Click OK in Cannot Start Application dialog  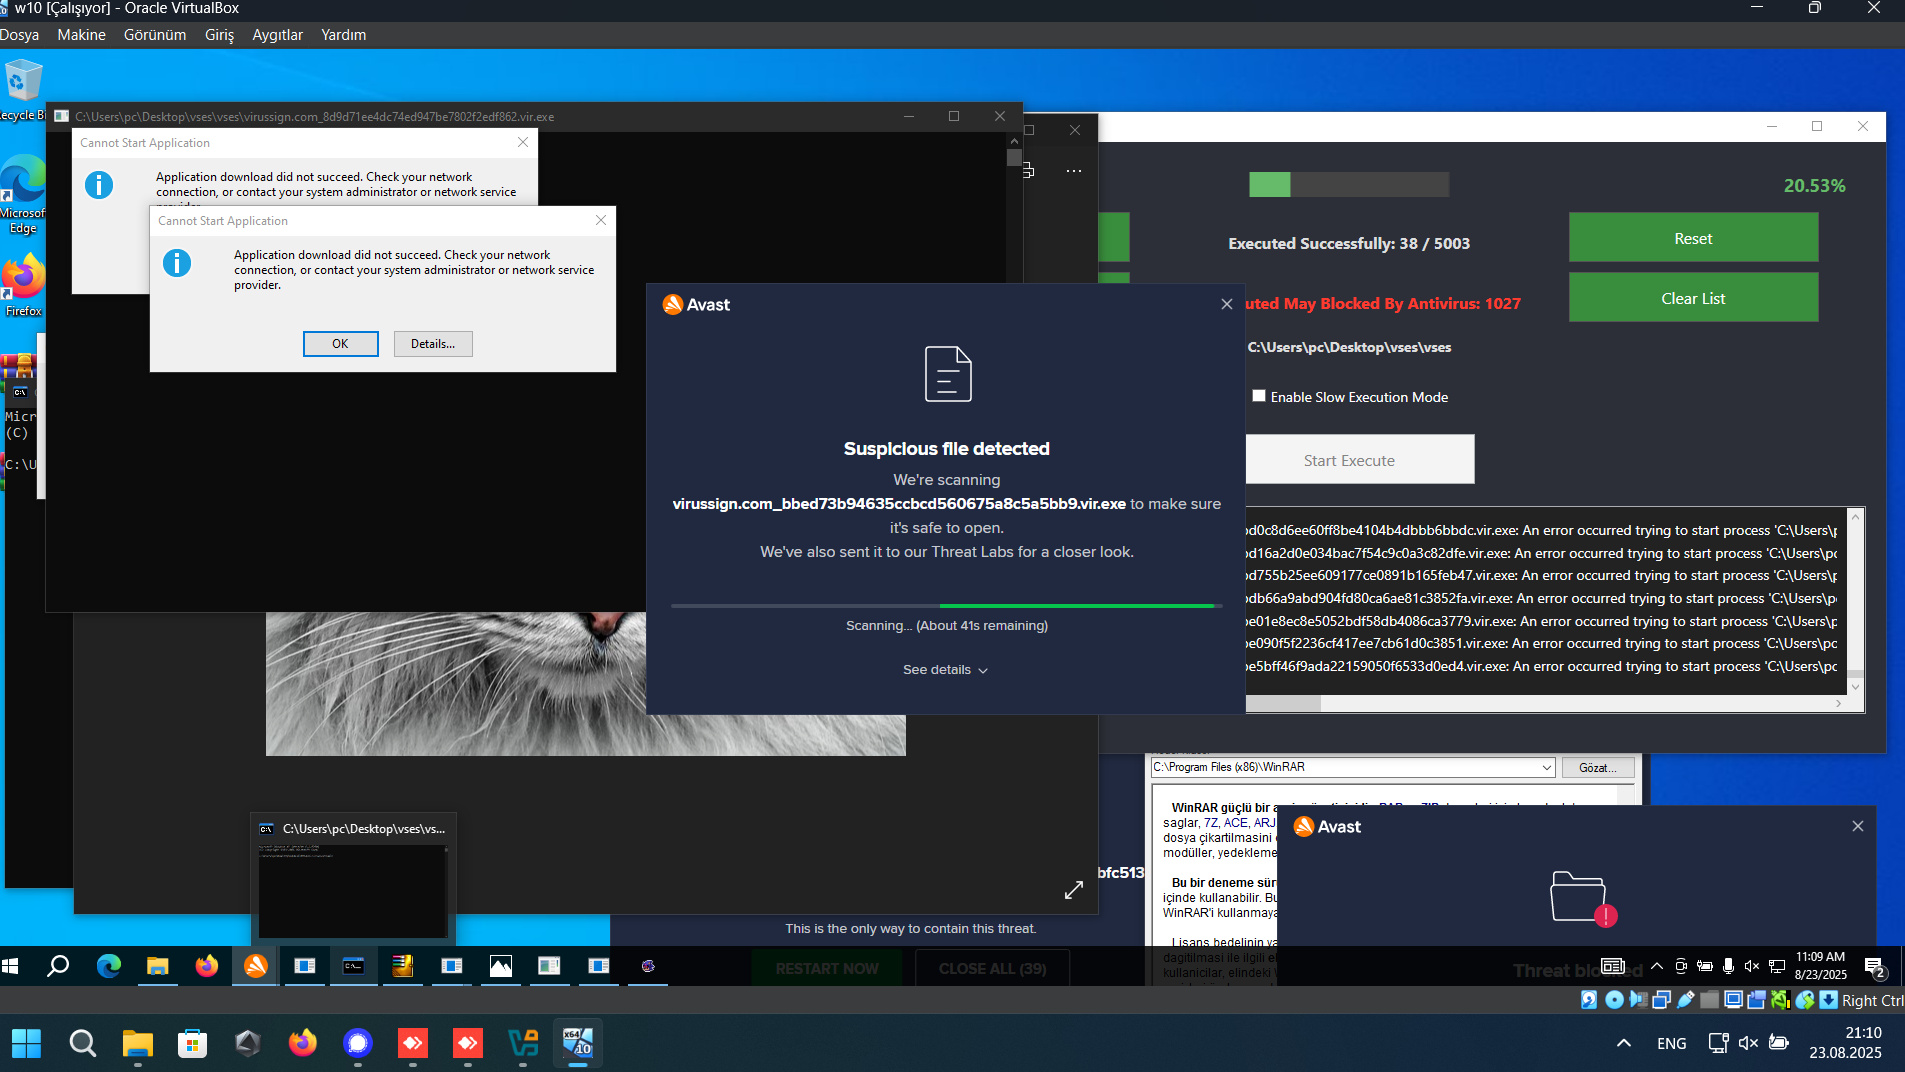340,344
